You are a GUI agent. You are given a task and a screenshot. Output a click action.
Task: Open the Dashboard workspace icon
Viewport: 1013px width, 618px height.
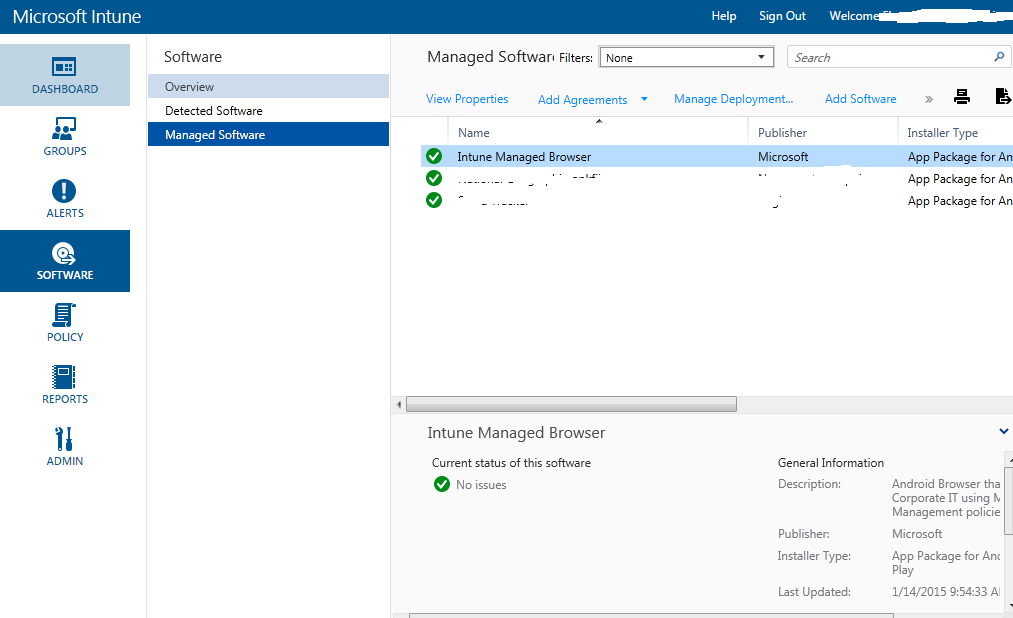tap(65, 75)
